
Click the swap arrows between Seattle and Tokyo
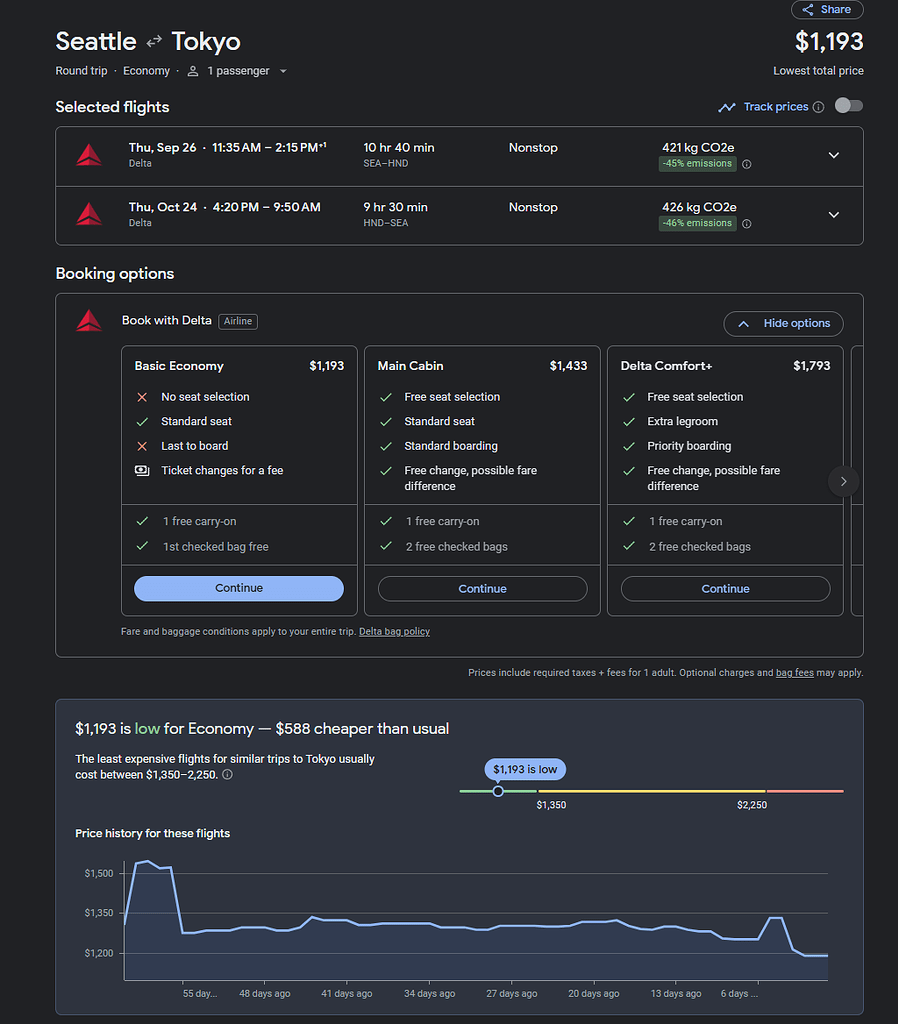click(154, 42)
